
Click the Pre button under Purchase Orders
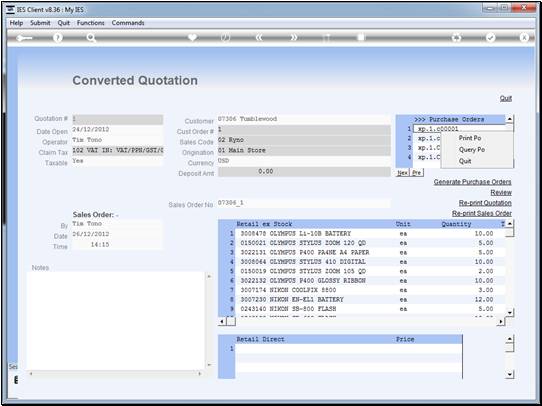(x=417, y=173)
